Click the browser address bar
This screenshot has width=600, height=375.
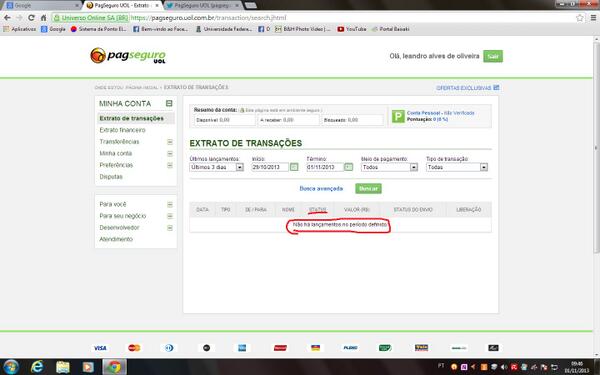(x=314, y=18)
